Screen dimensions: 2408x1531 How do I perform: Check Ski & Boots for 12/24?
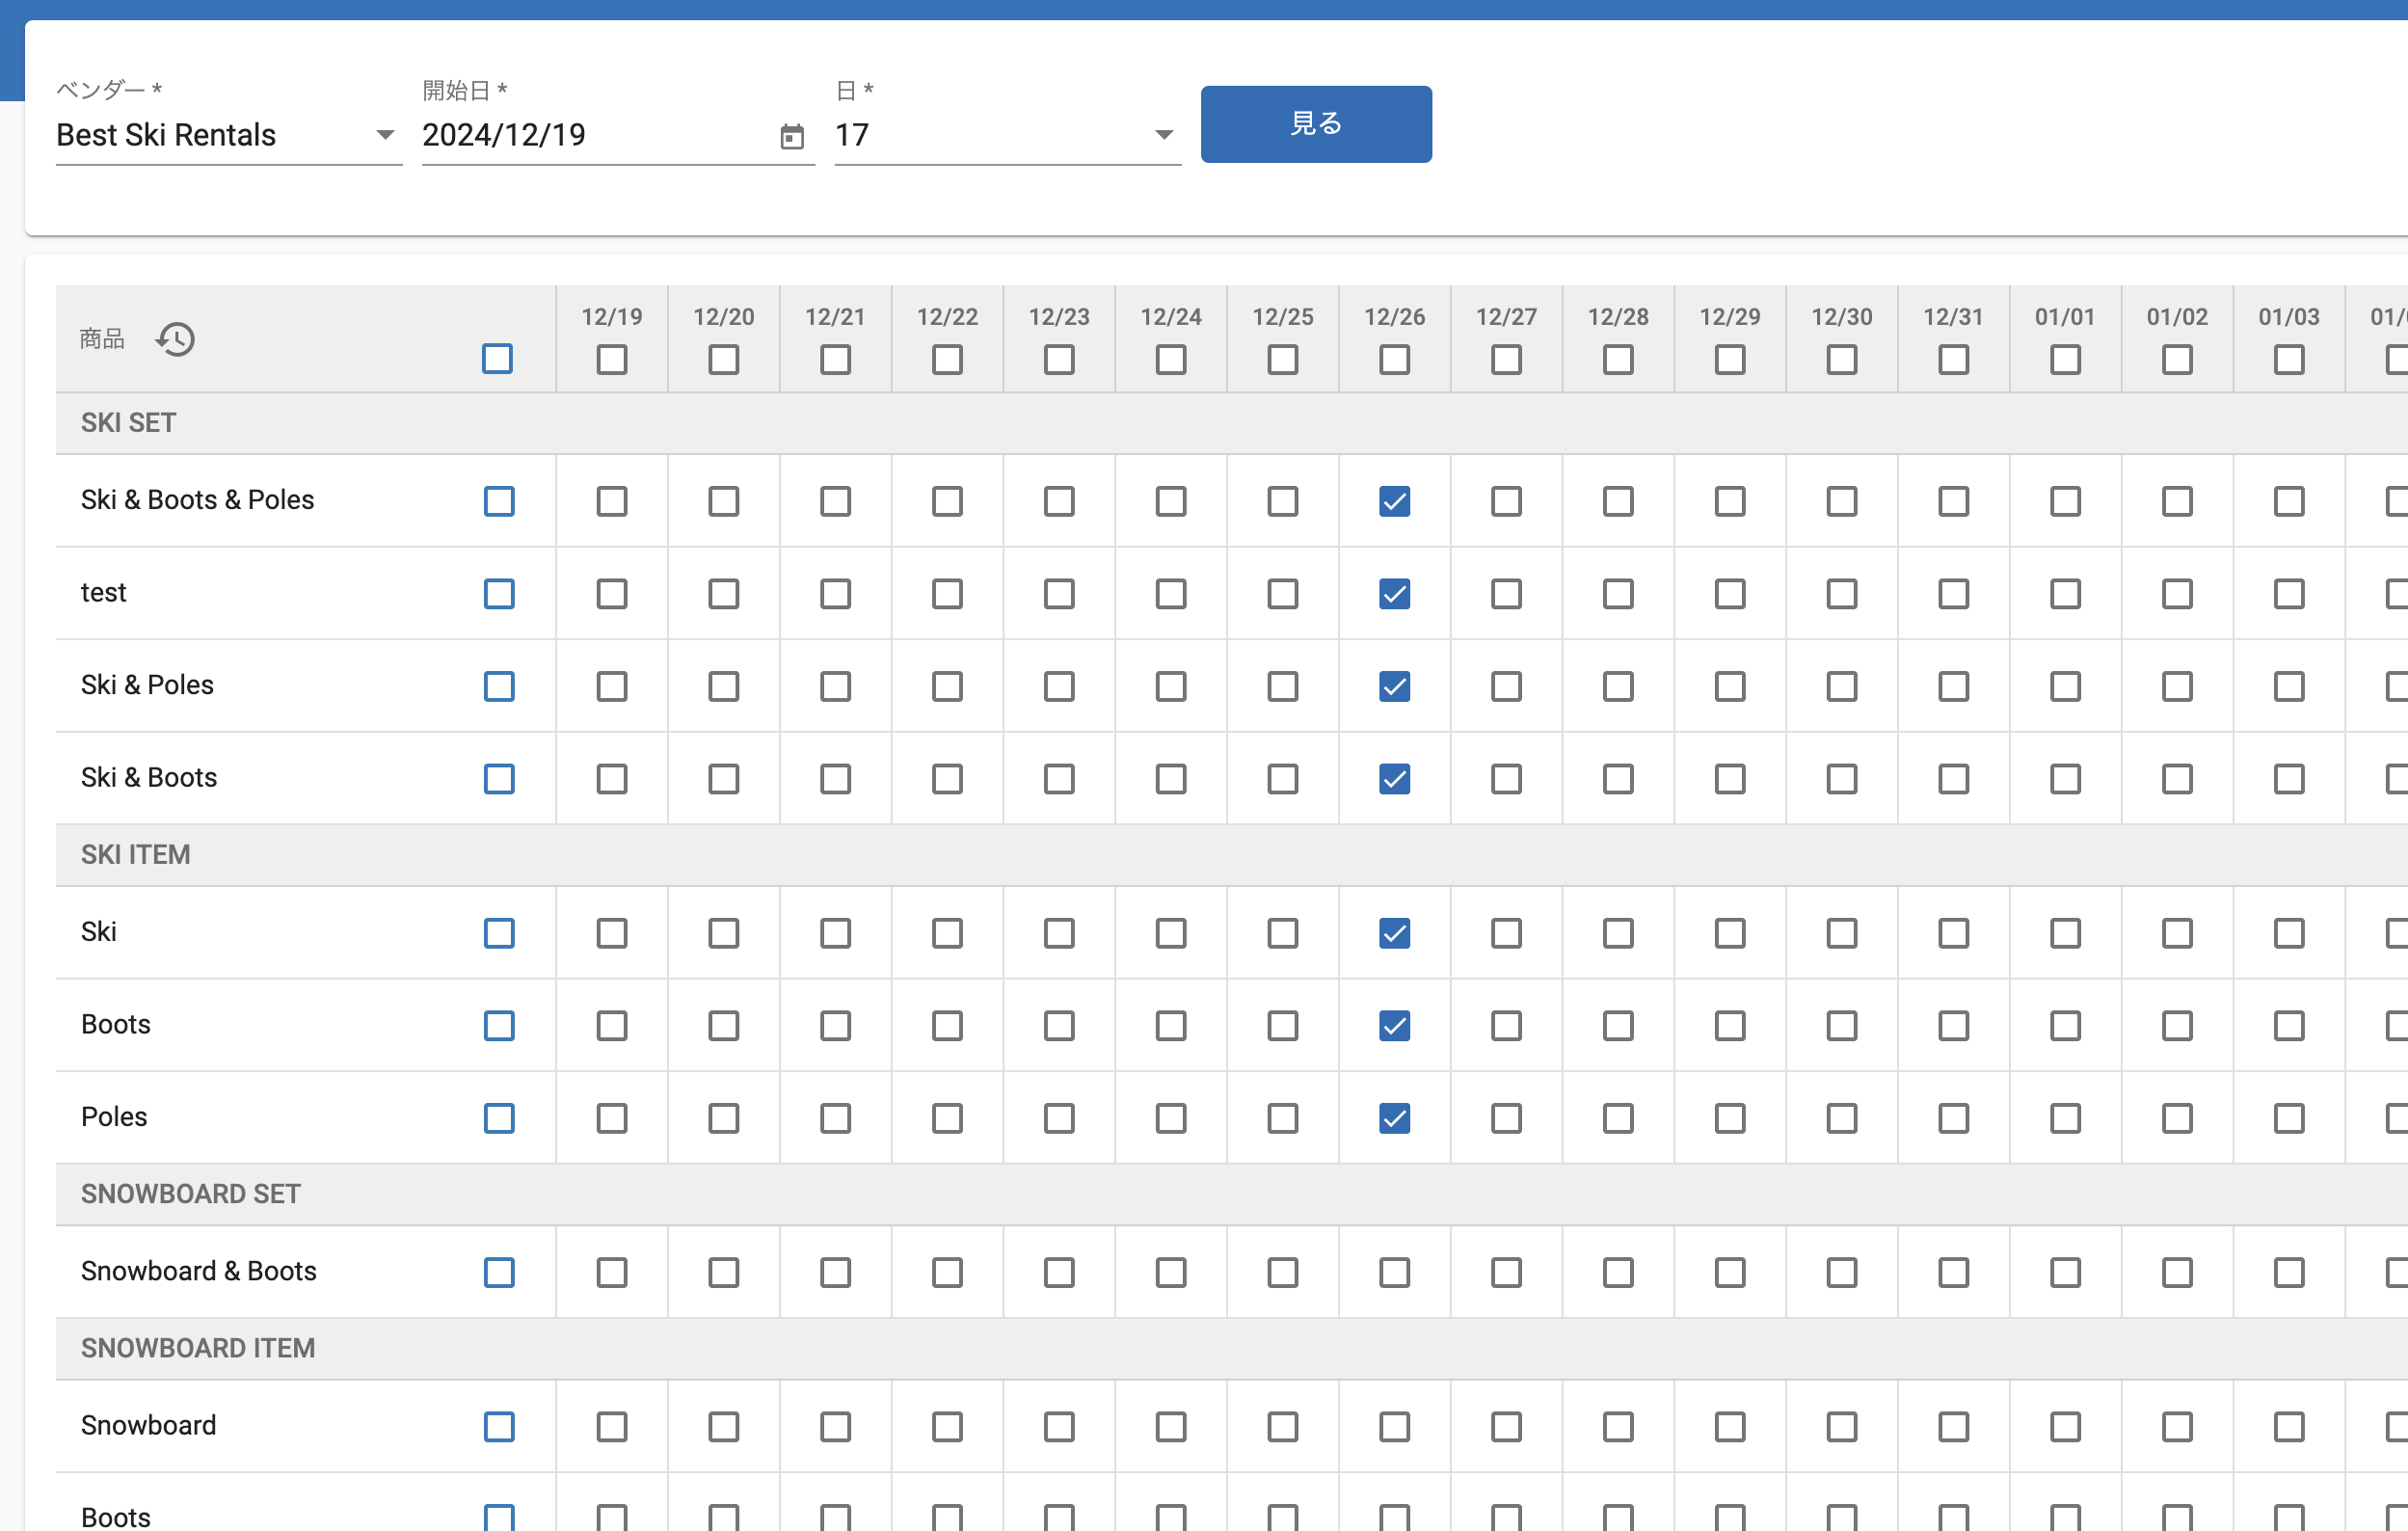point(1171,779)
